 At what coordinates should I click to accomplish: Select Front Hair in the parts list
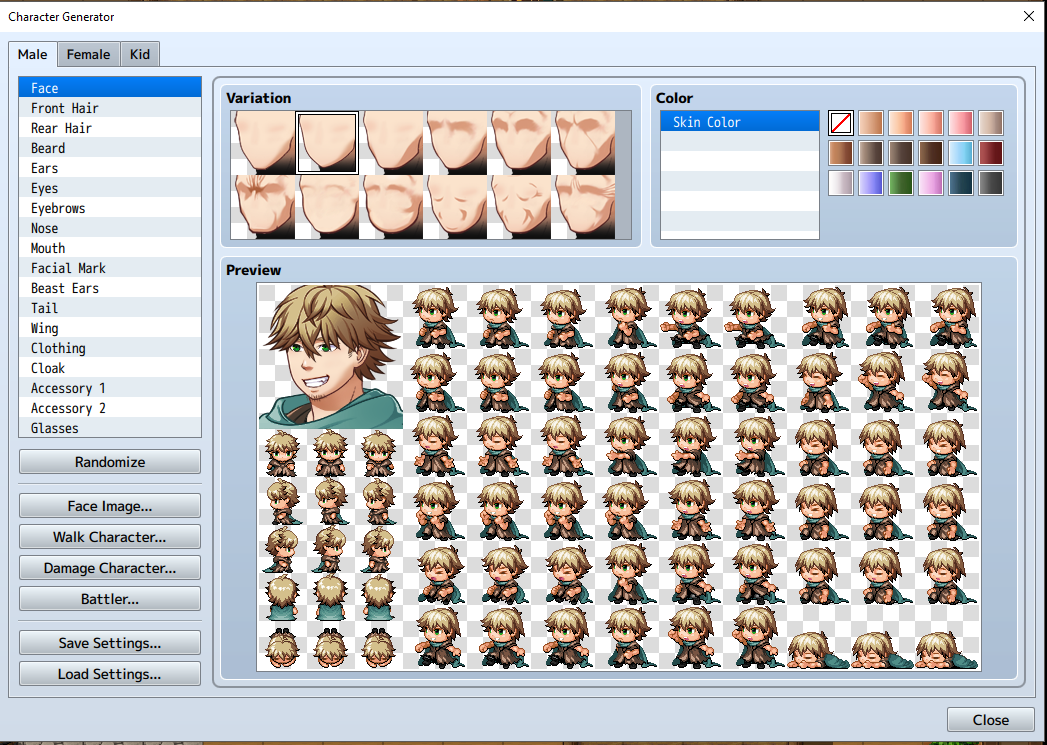tap(65, 108)
